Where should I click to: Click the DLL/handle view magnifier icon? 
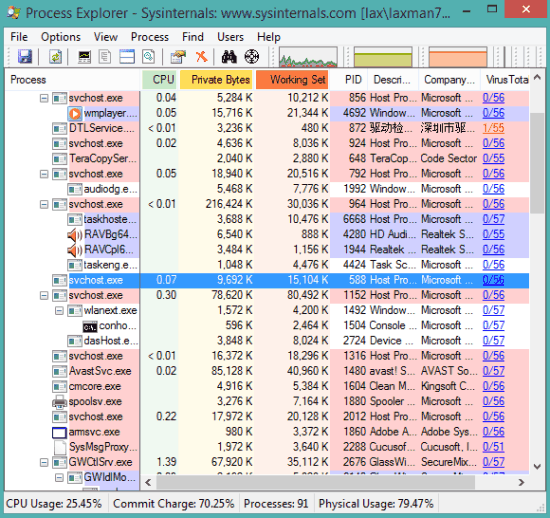pyautogui.click(x=148, y=56)
